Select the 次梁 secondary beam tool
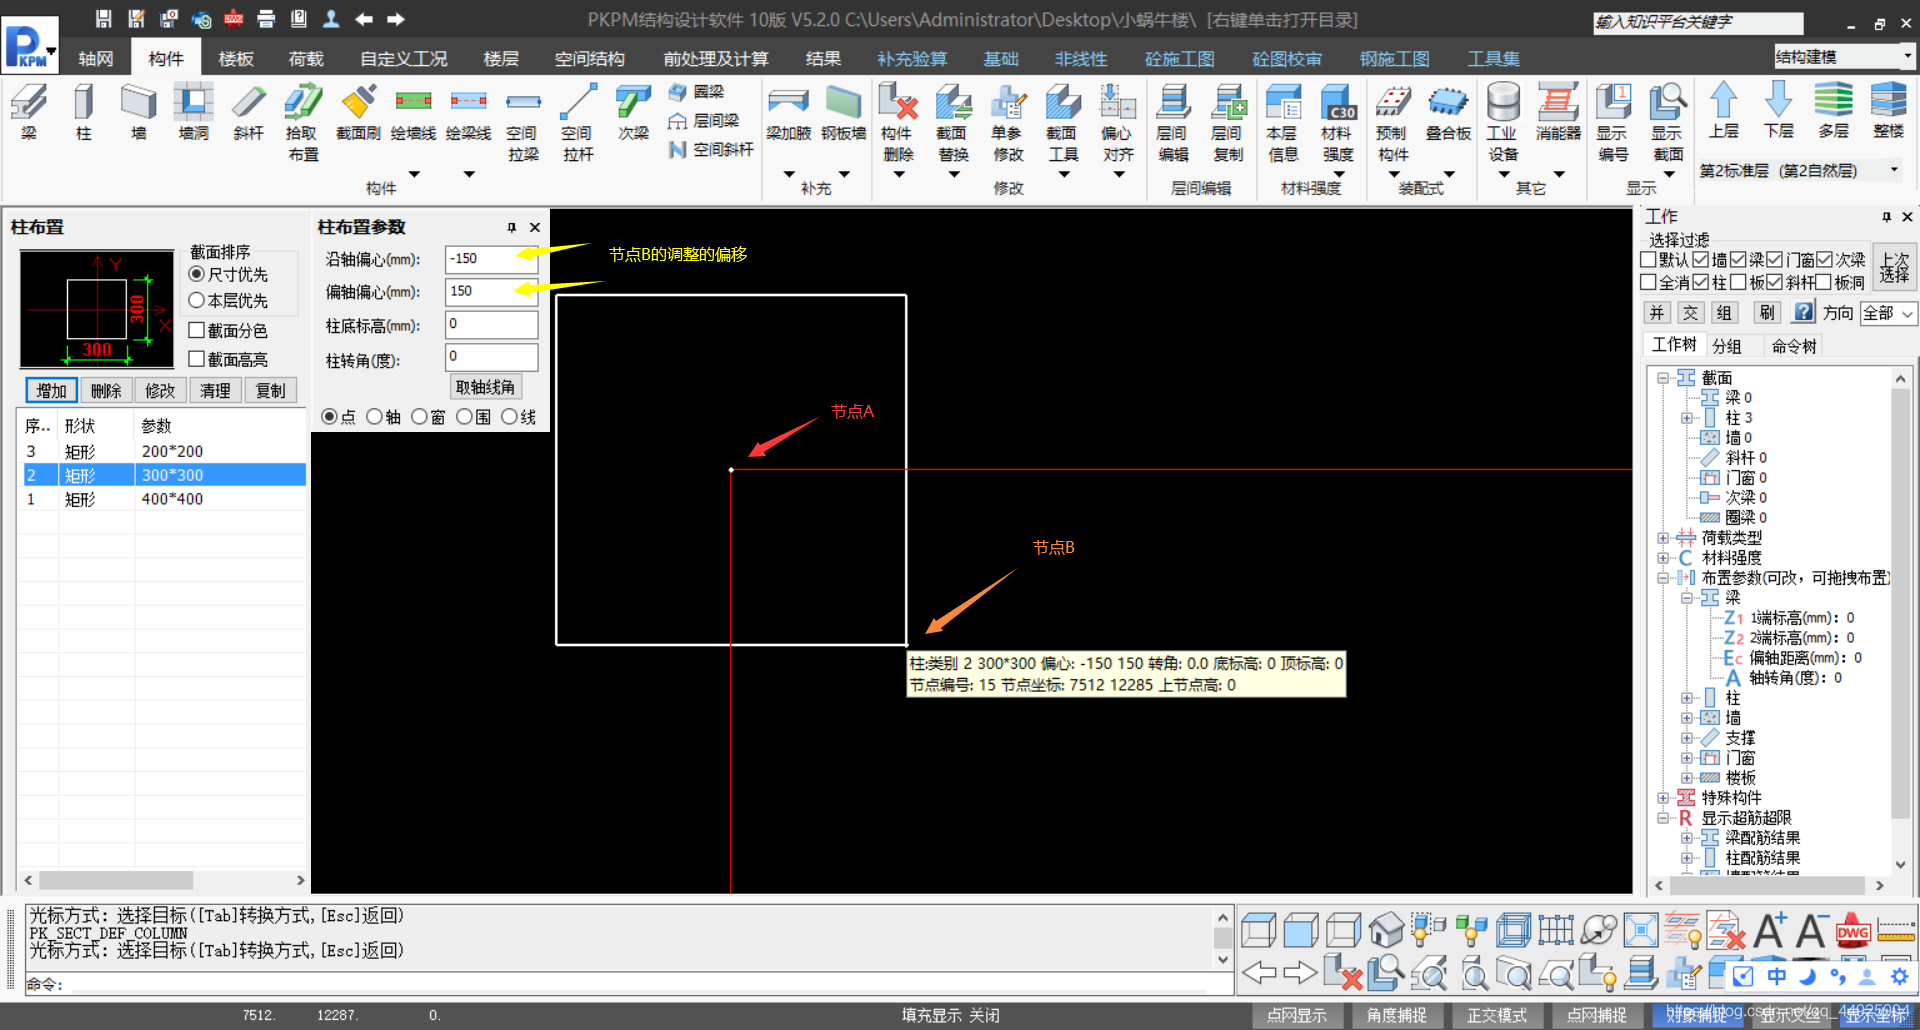 click(633, 112)
